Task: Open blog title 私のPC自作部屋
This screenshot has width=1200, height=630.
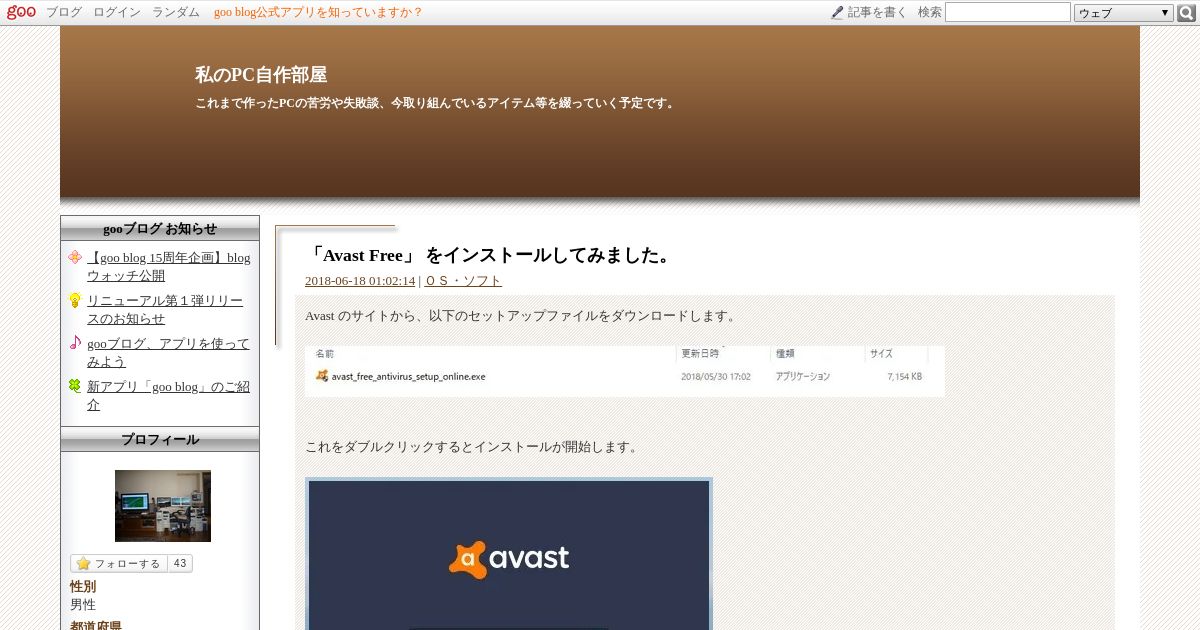Action: (261, 75)
